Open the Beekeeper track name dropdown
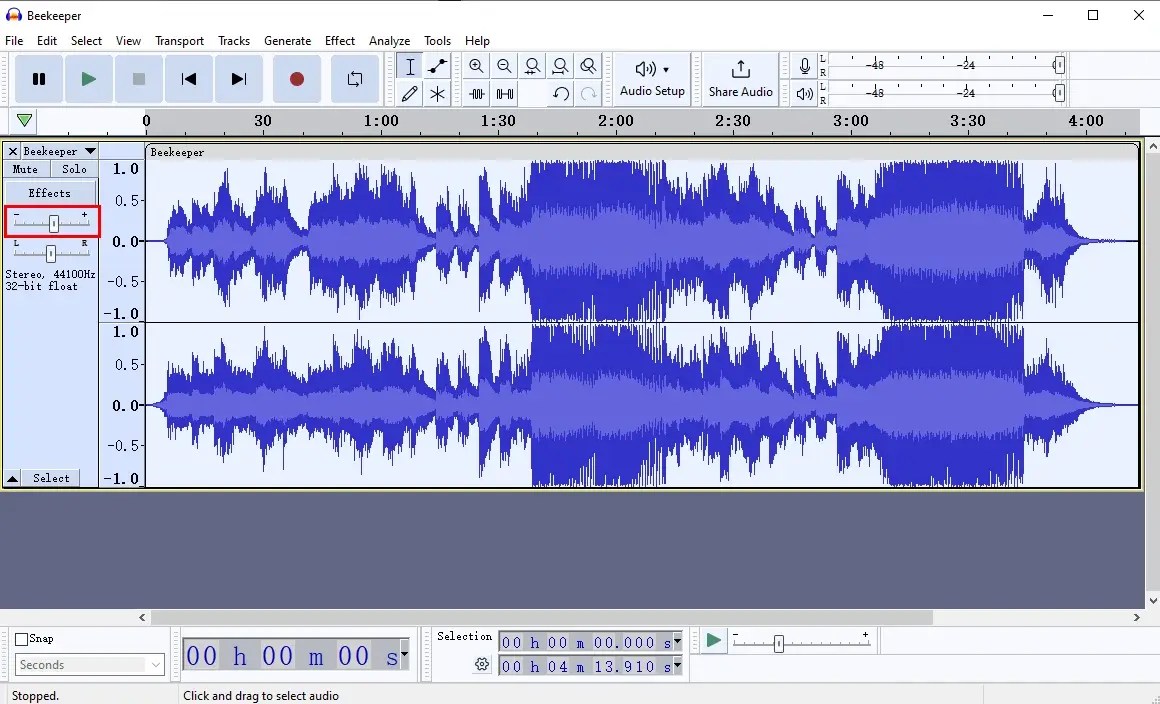 (91, 151)
